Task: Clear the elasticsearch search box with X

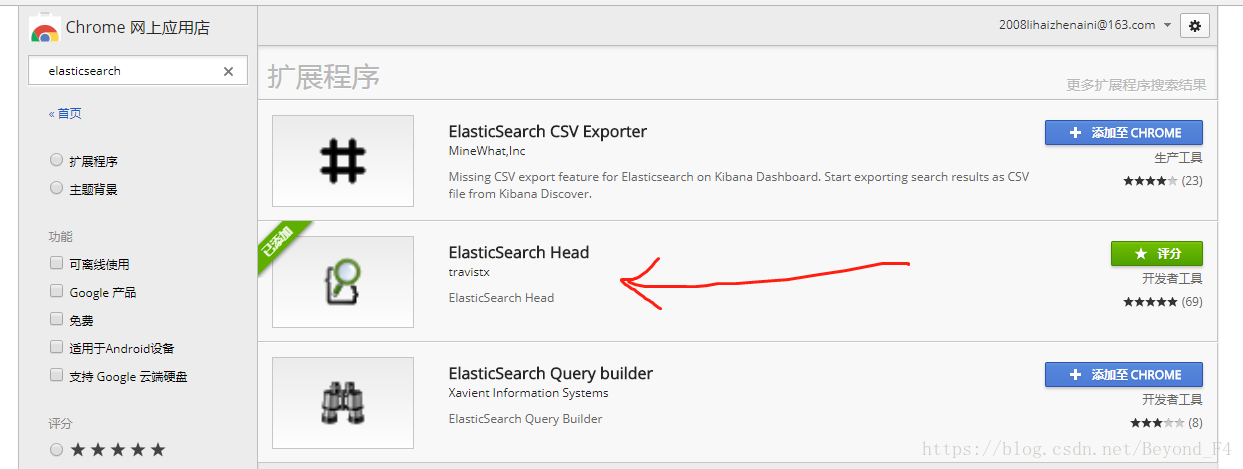Action: coord(228,71)
